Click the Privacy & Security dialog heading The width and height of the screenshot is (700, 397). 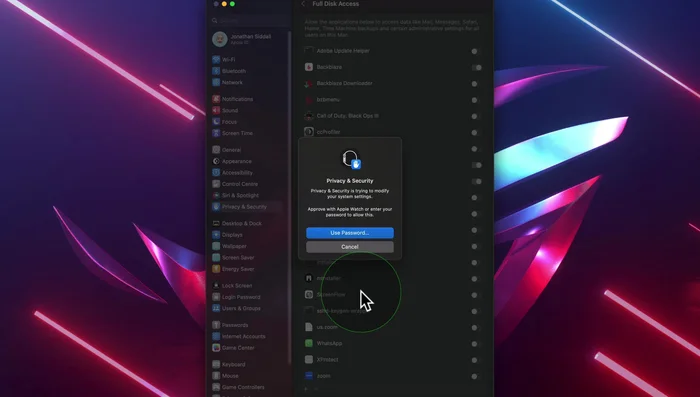pyautogui.click(x=350, y=181)
